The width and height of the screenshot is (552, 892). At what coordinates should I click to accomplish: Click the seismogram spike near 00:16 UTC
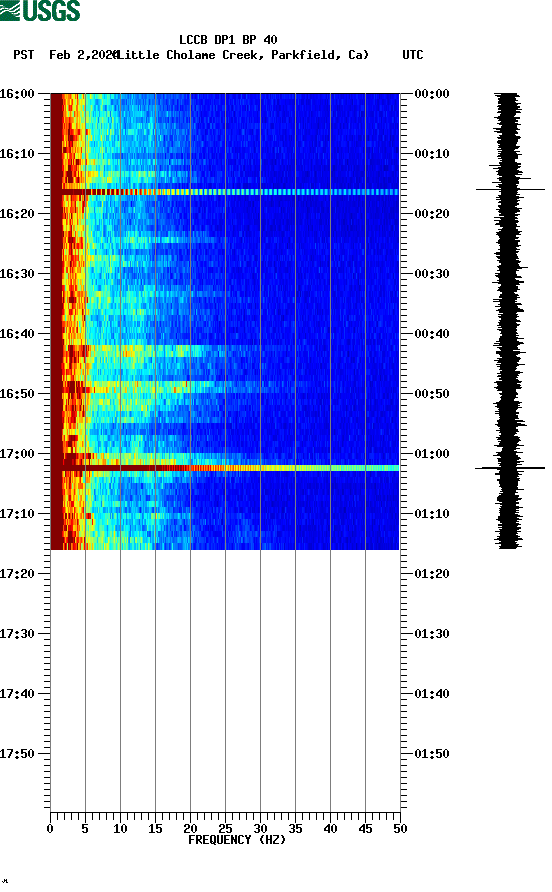pos(510,189)
